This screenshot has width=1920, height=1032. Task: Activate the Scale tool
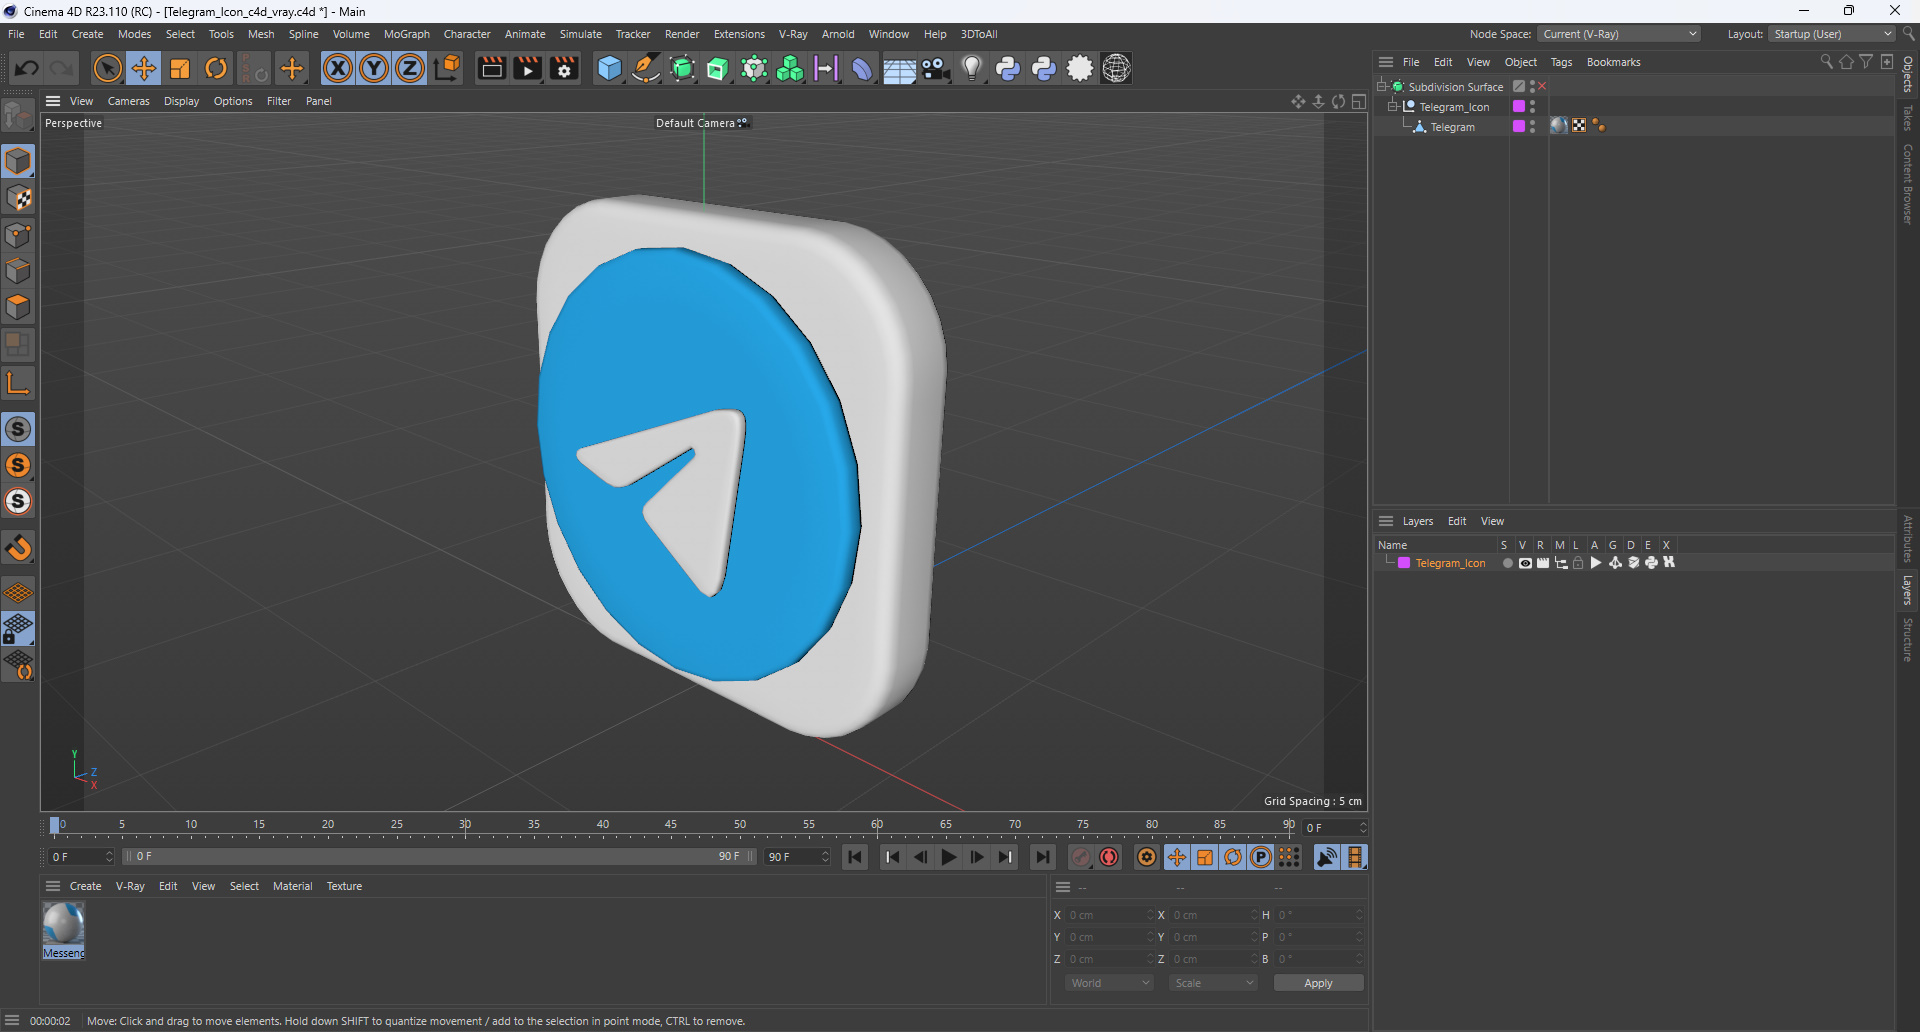point(180,68)
